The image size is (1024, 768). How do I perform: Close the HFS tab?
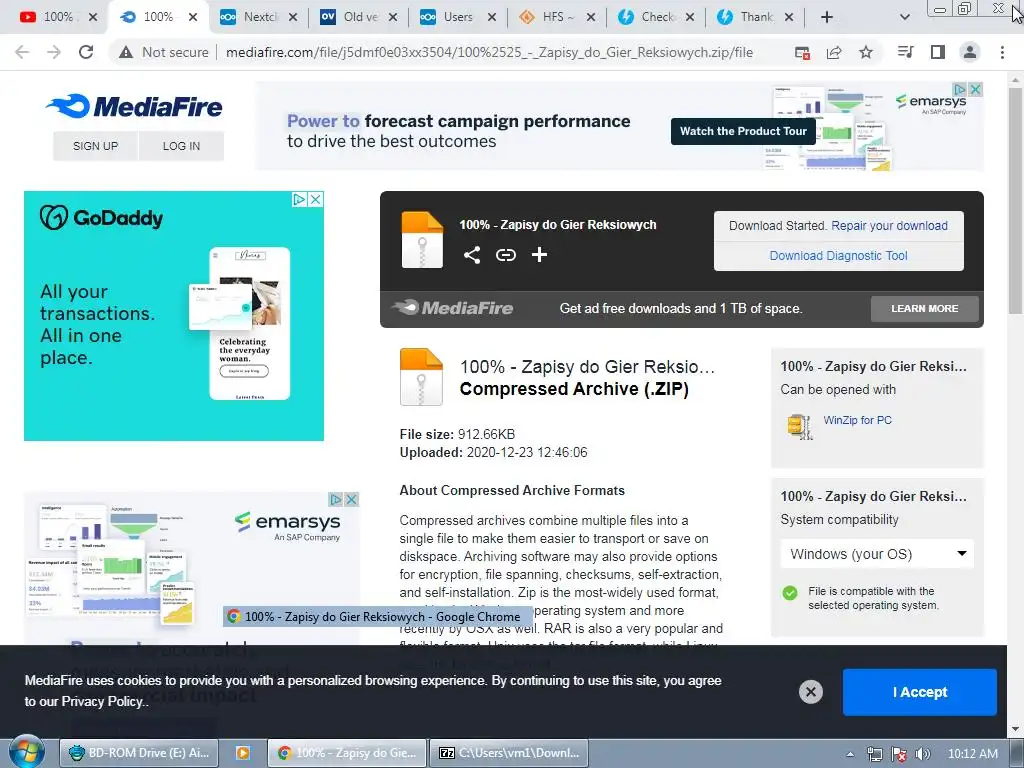tap(590, 18)
